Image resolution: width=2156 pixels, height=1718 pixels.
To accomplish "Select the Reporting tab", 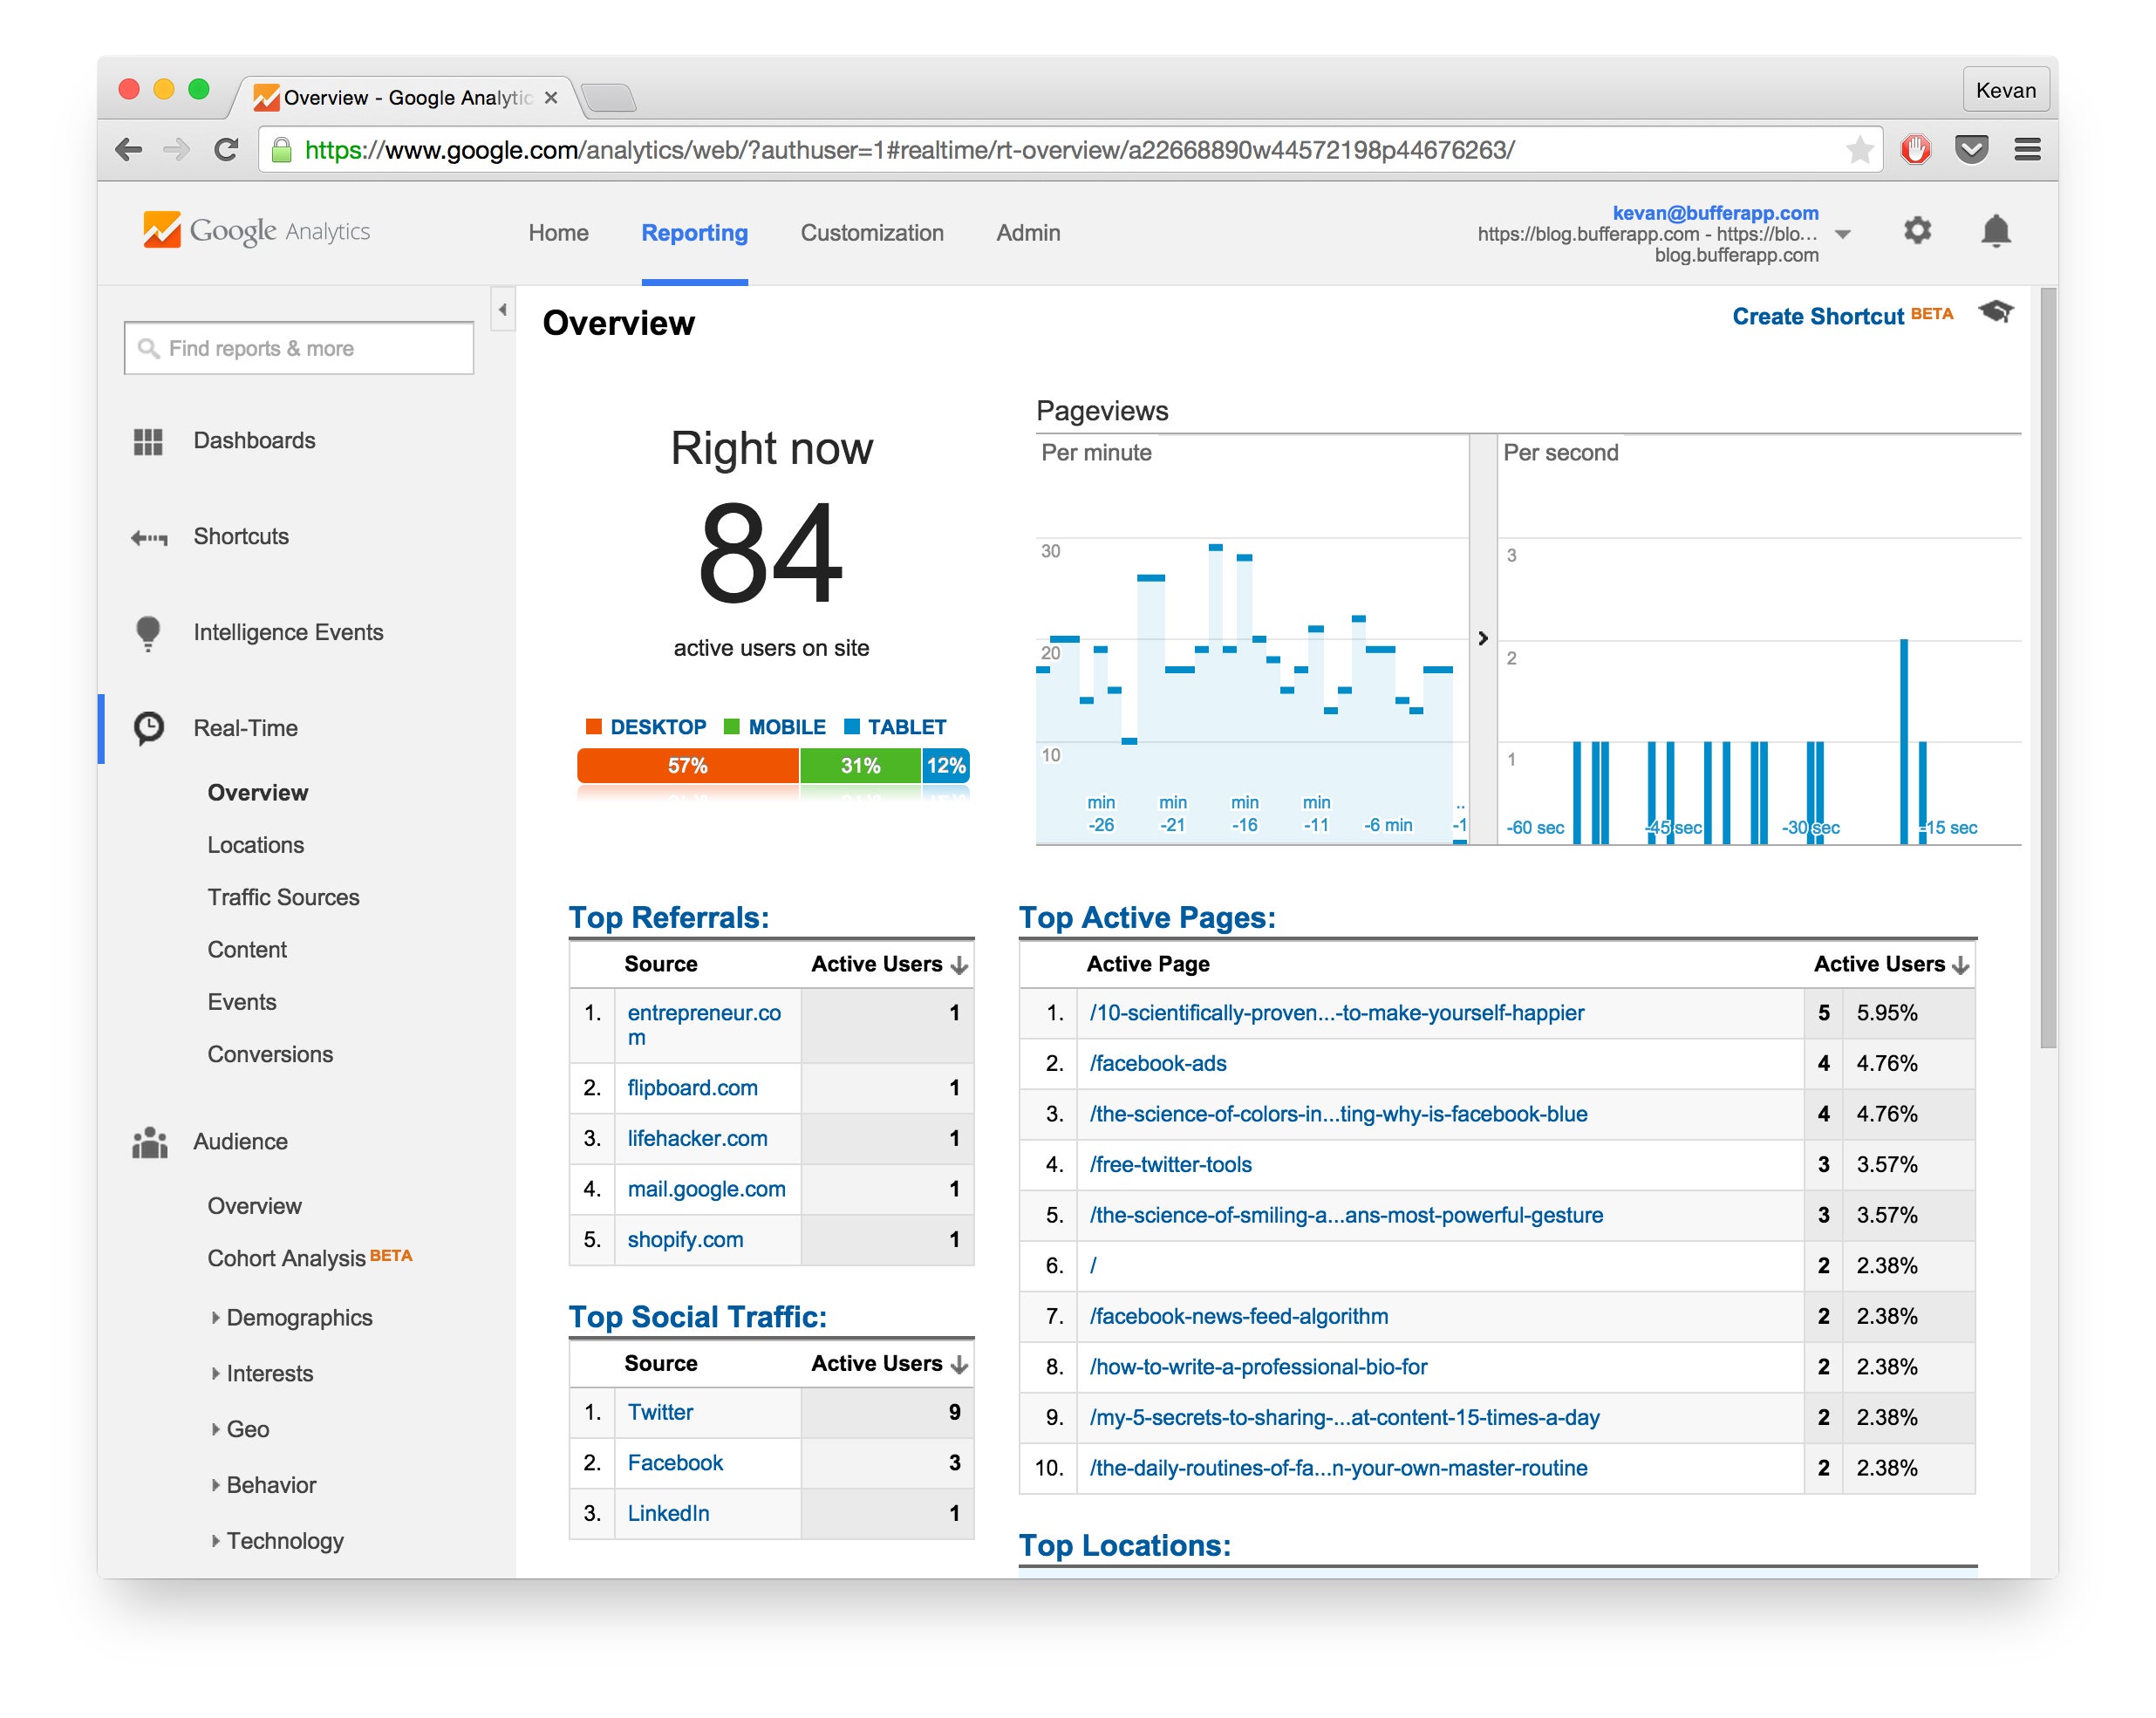I will [x=694, y=233].
